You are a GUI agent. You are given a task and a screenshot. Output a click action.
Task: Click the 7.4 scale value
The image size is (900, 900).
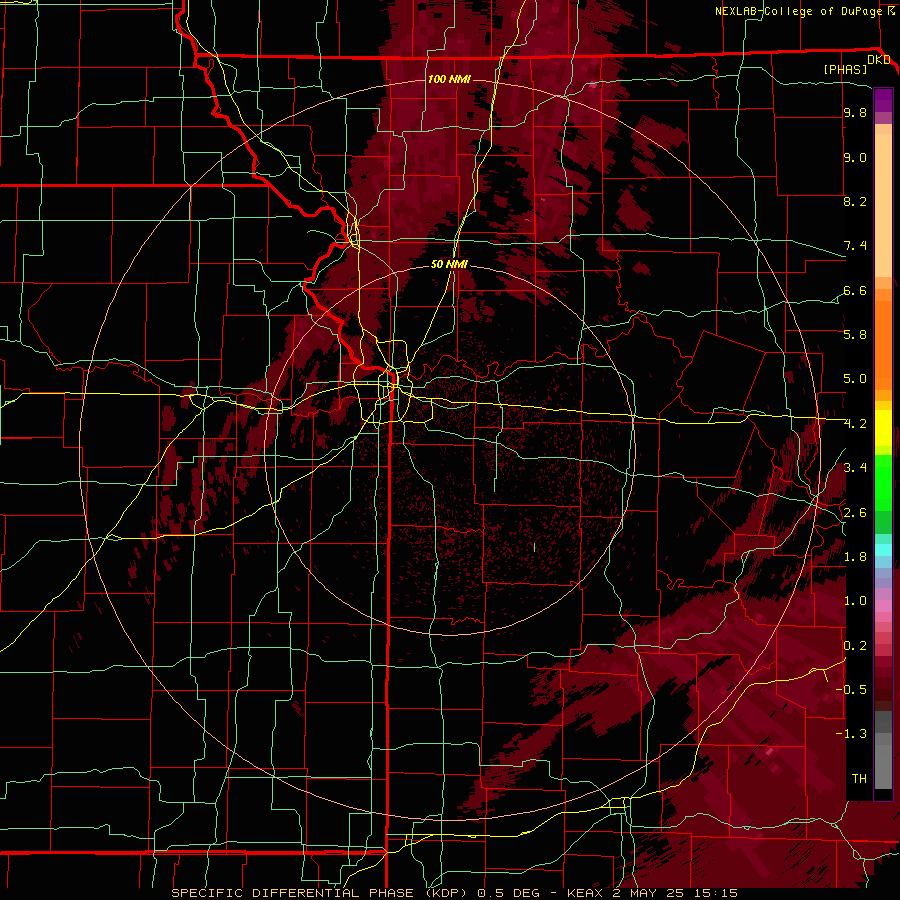855,246
